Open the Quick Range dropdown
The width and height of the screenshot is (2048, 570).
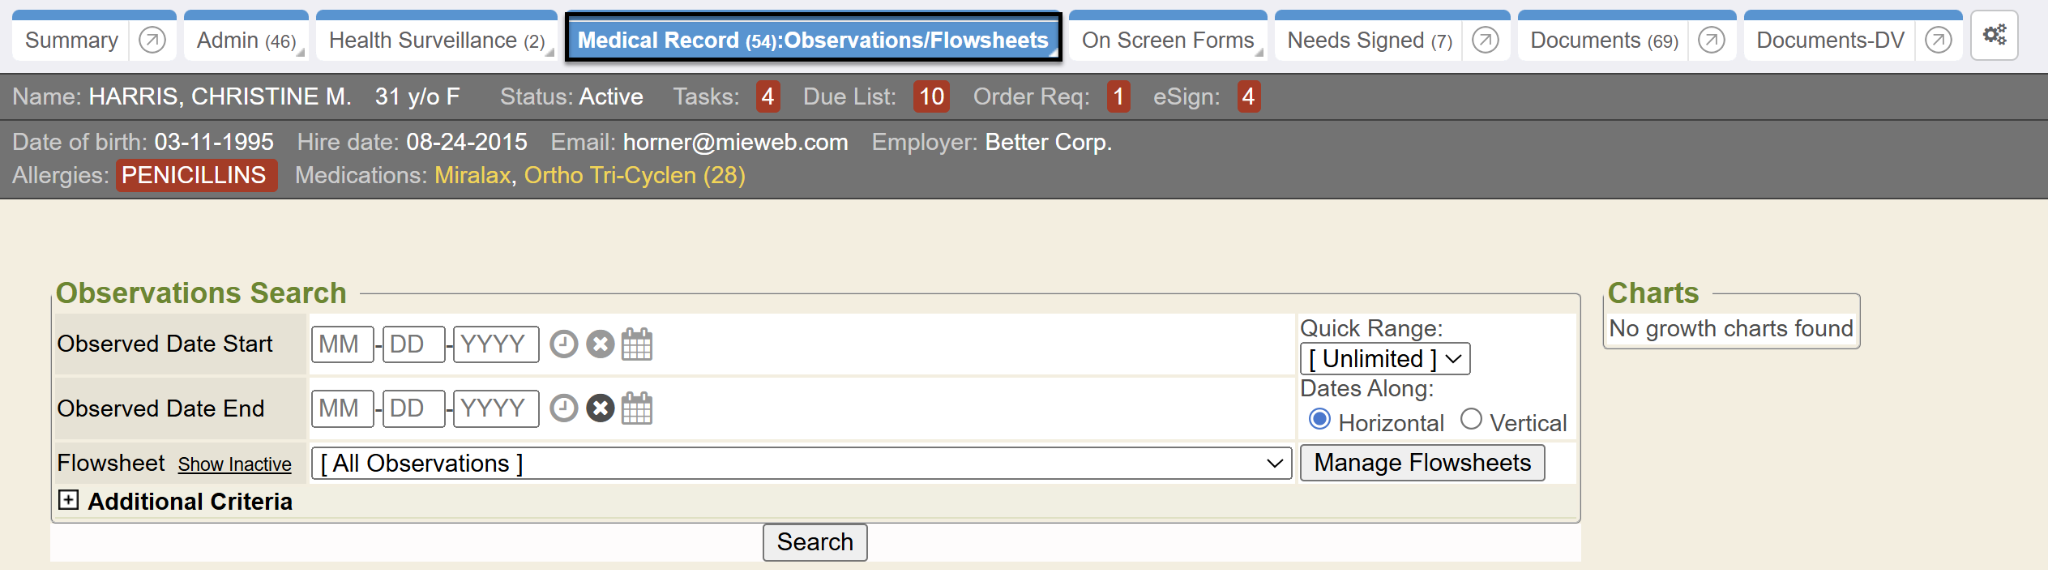point(1385,359)
